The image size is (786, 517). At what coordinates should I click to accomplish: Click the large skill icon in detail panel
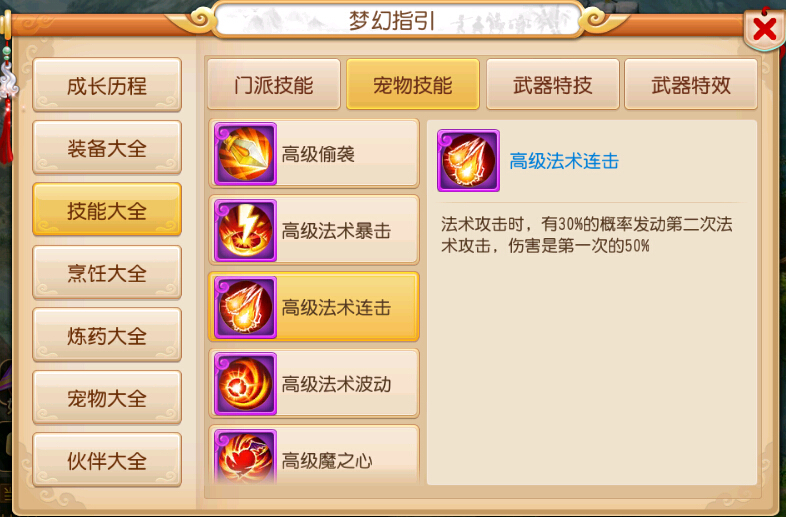[468, 160]
